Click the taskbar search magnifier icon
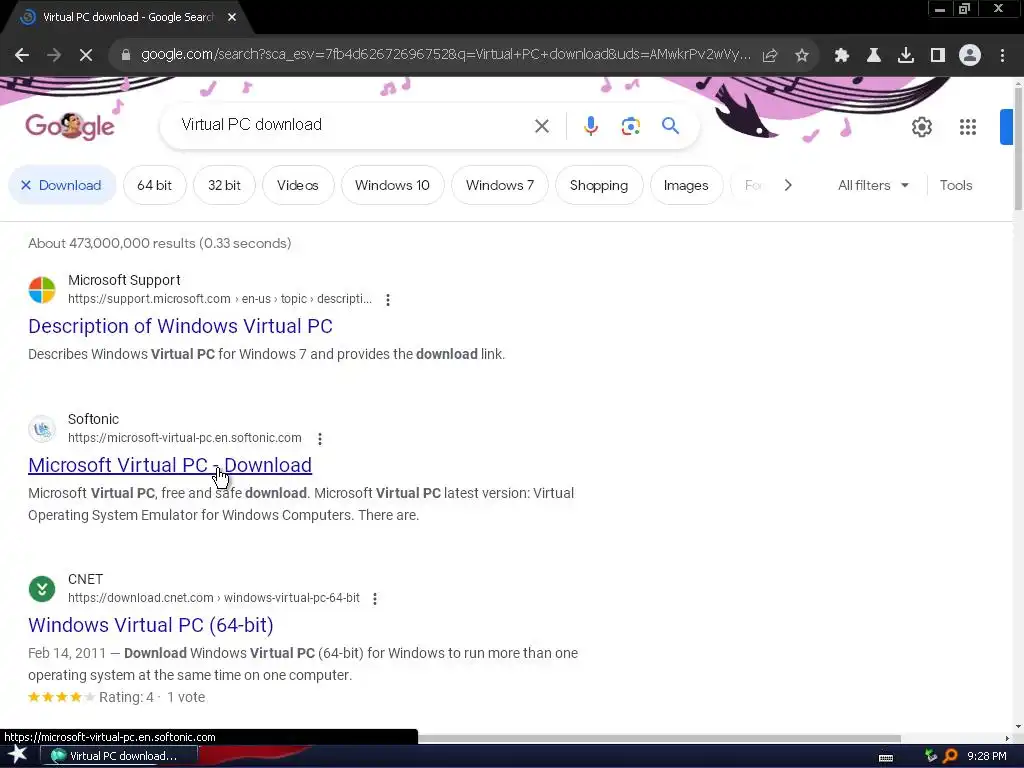The height and width of the screenshot is (768, 1024). pos(950,756)
